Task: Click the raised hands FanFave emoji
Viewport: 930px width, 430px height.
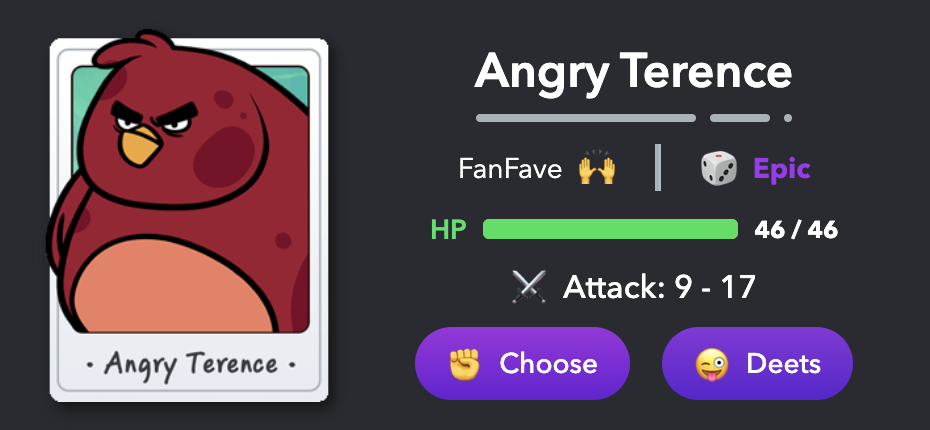Action: [x=597, y=168]
